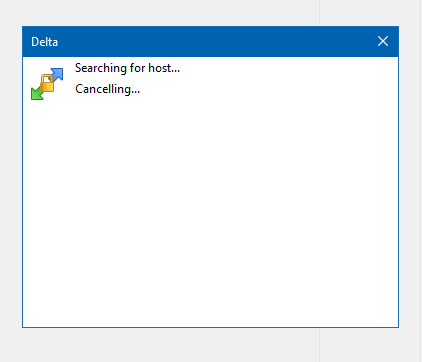Click the vertical panel divider above the dialog
Image resolution: width=422 pixels, height=362 pixels.
coord(319,13)
